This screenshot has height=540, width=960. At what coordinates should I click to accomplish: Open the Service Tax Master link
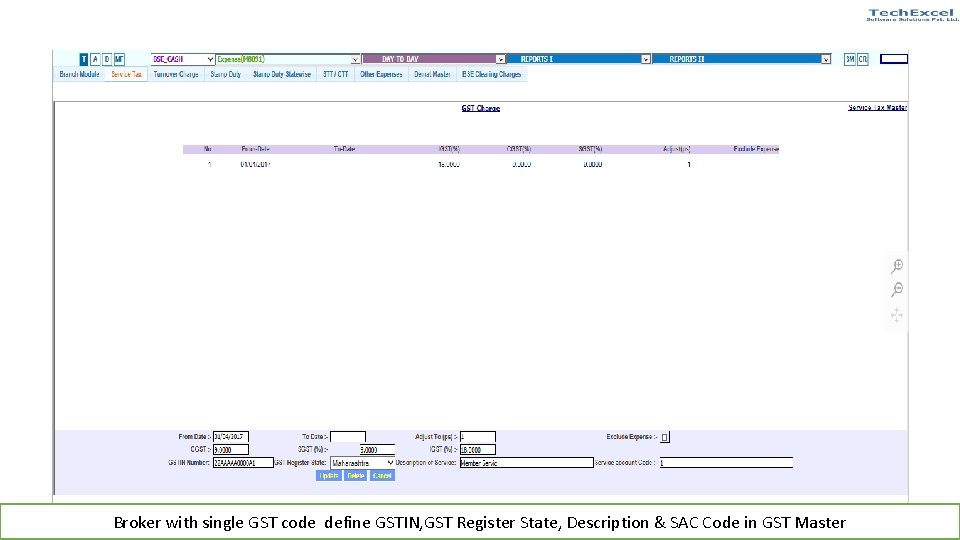coord(877,107)
